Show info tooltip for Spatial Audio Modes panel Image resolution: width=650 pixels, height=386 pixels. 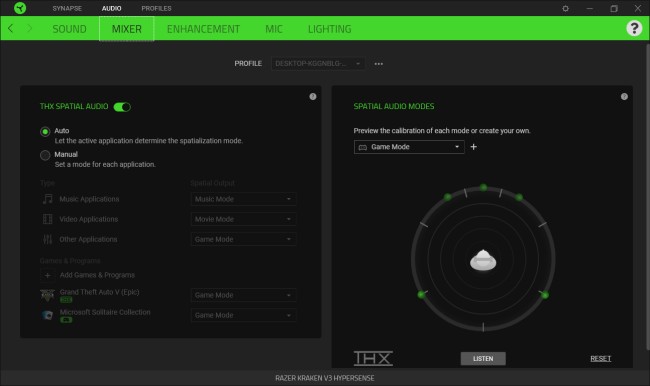(x=624, y=97)
